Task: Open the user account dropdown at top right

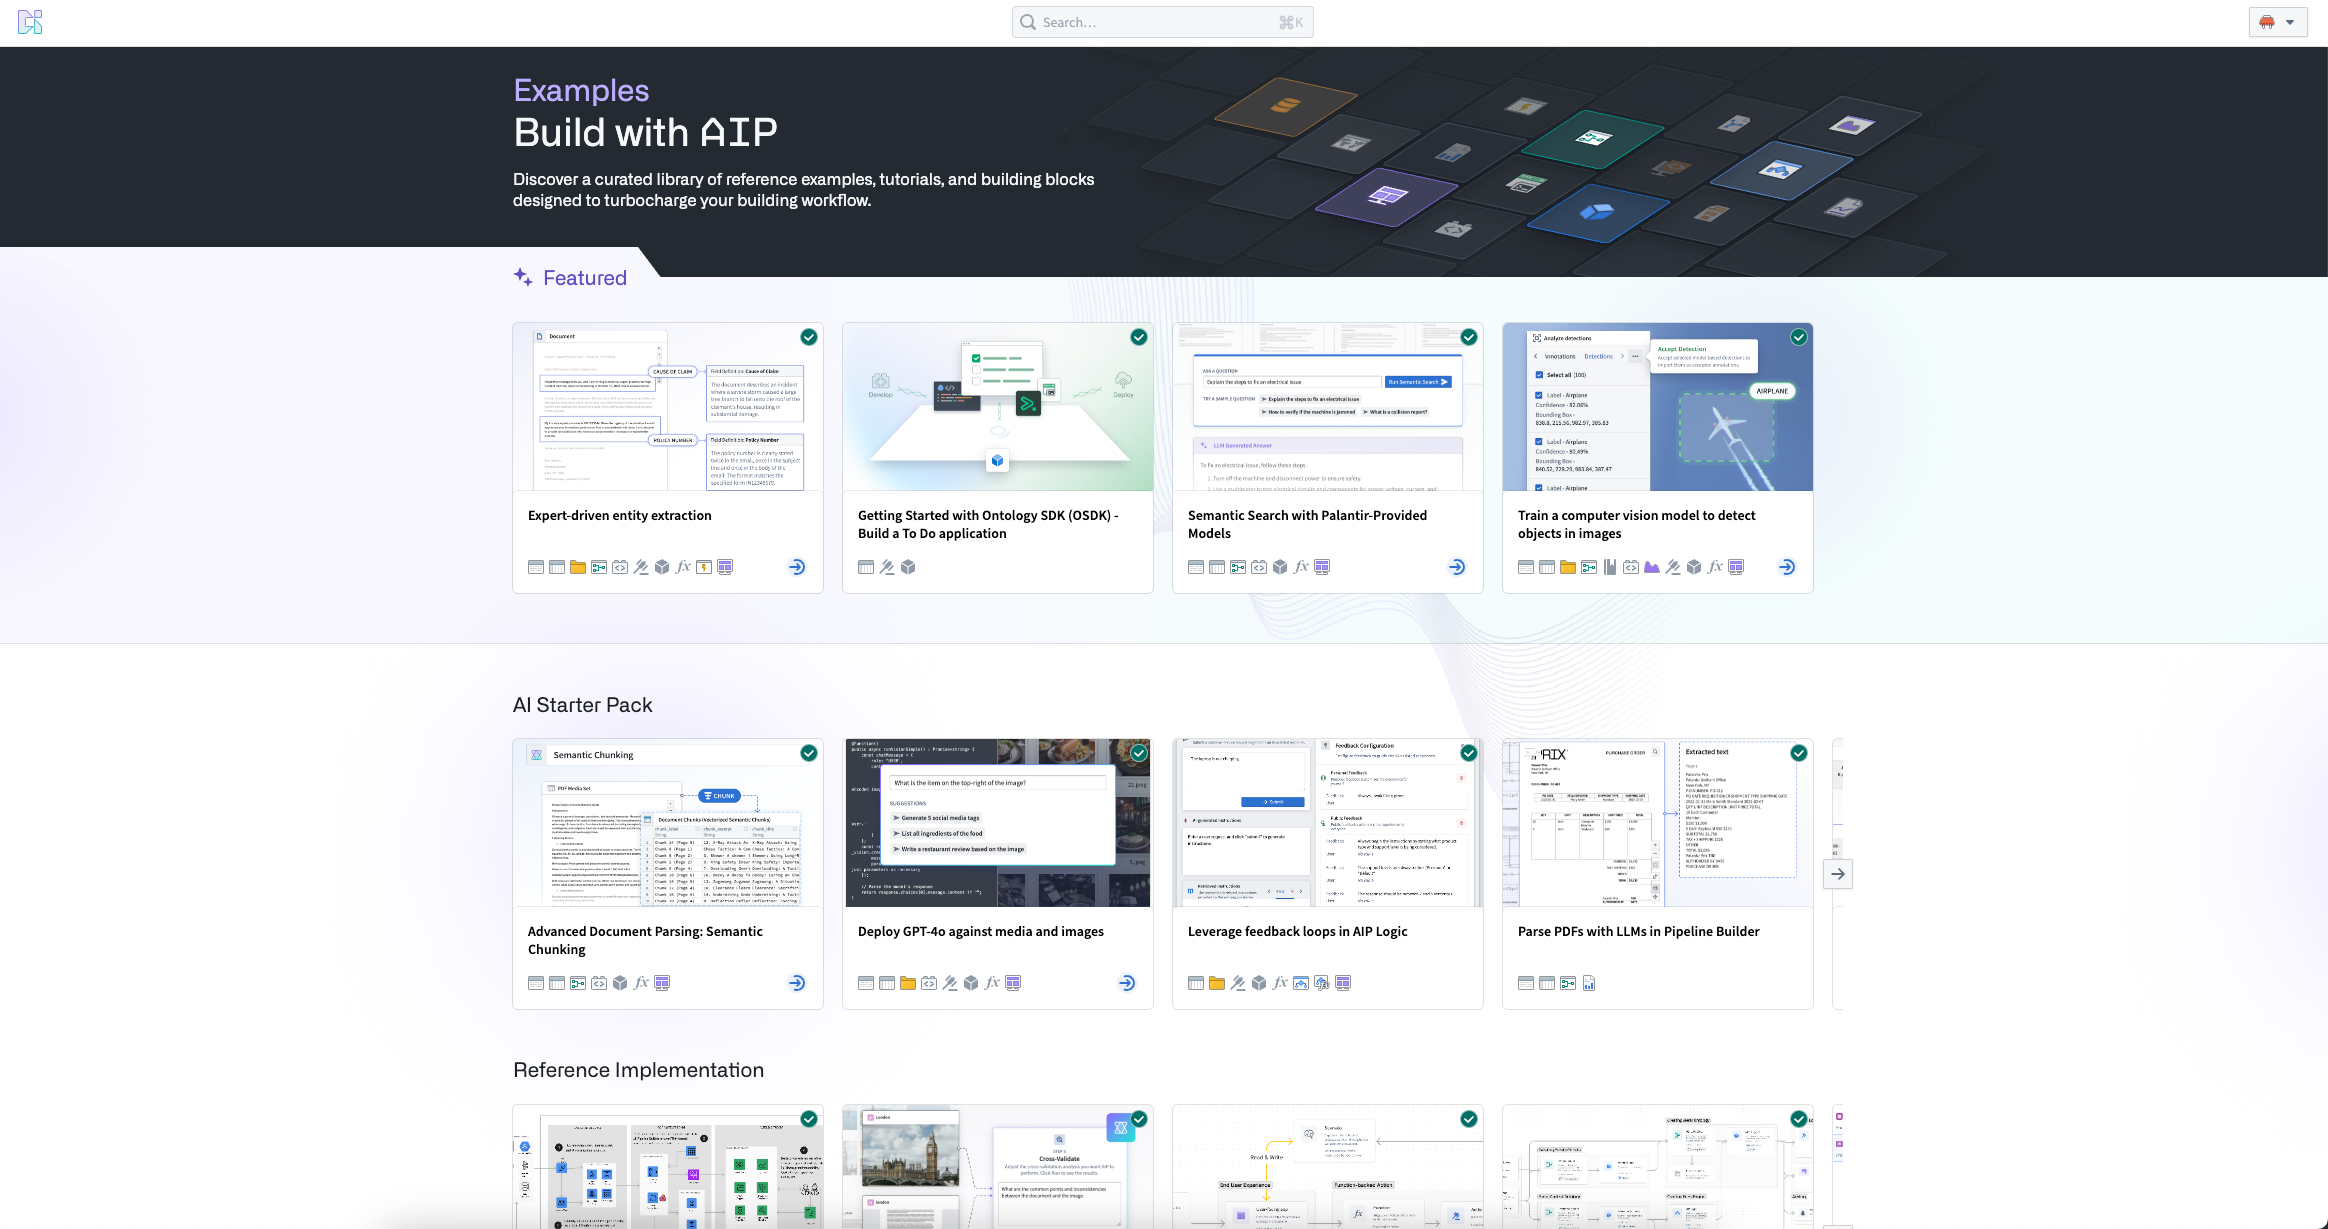Action: point(2278,22)
